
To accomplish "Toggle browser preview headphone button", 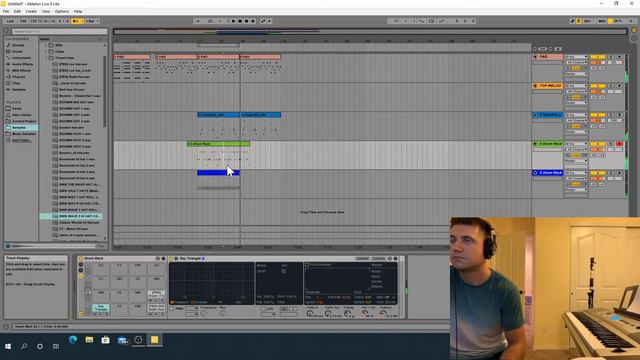I will [x=7, y=246].
